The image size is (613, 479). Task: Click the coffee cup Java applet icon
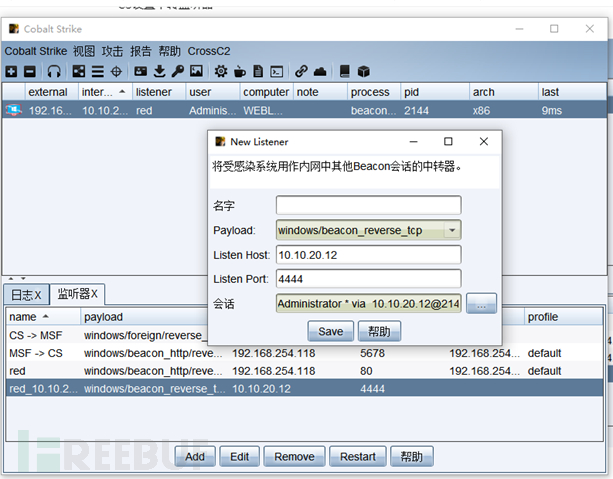[x=240, y=72]
